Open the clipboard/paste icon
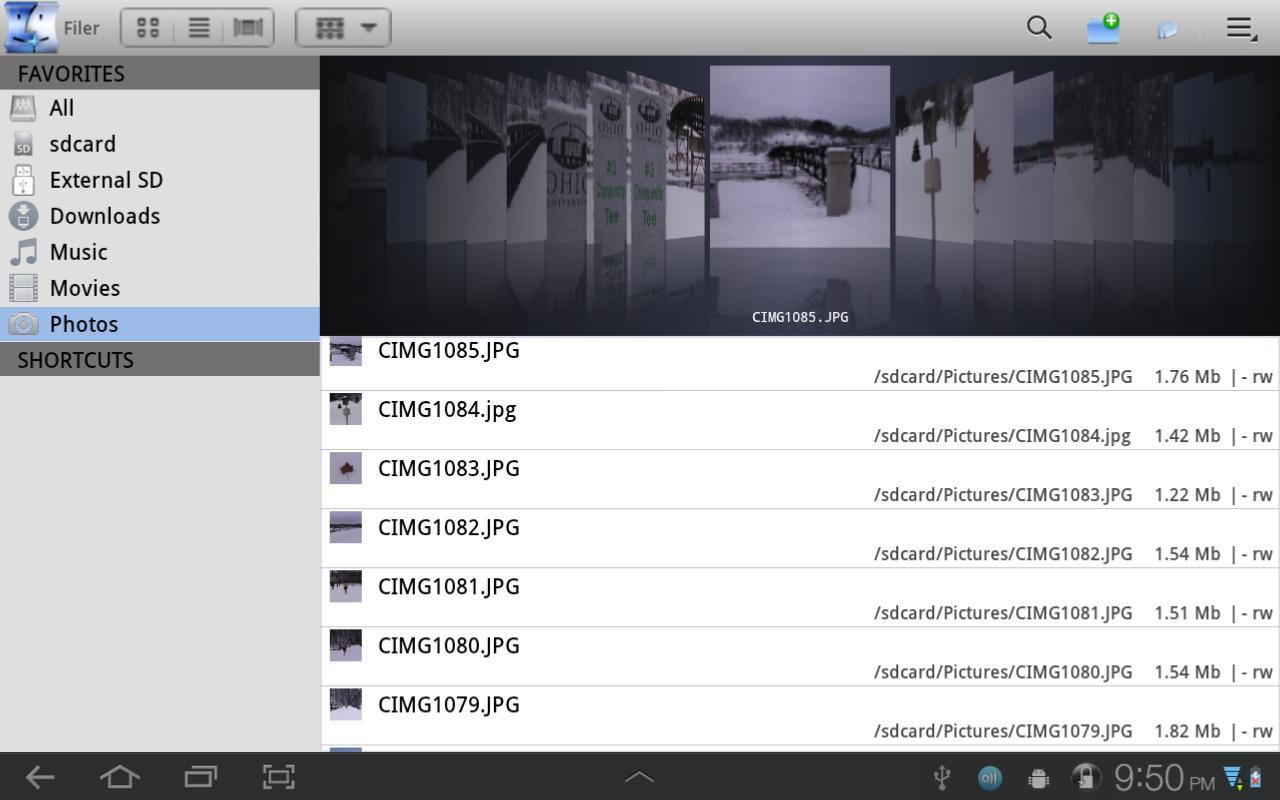Viewport: 1280px width, 800px height. tap(1168, 29)
